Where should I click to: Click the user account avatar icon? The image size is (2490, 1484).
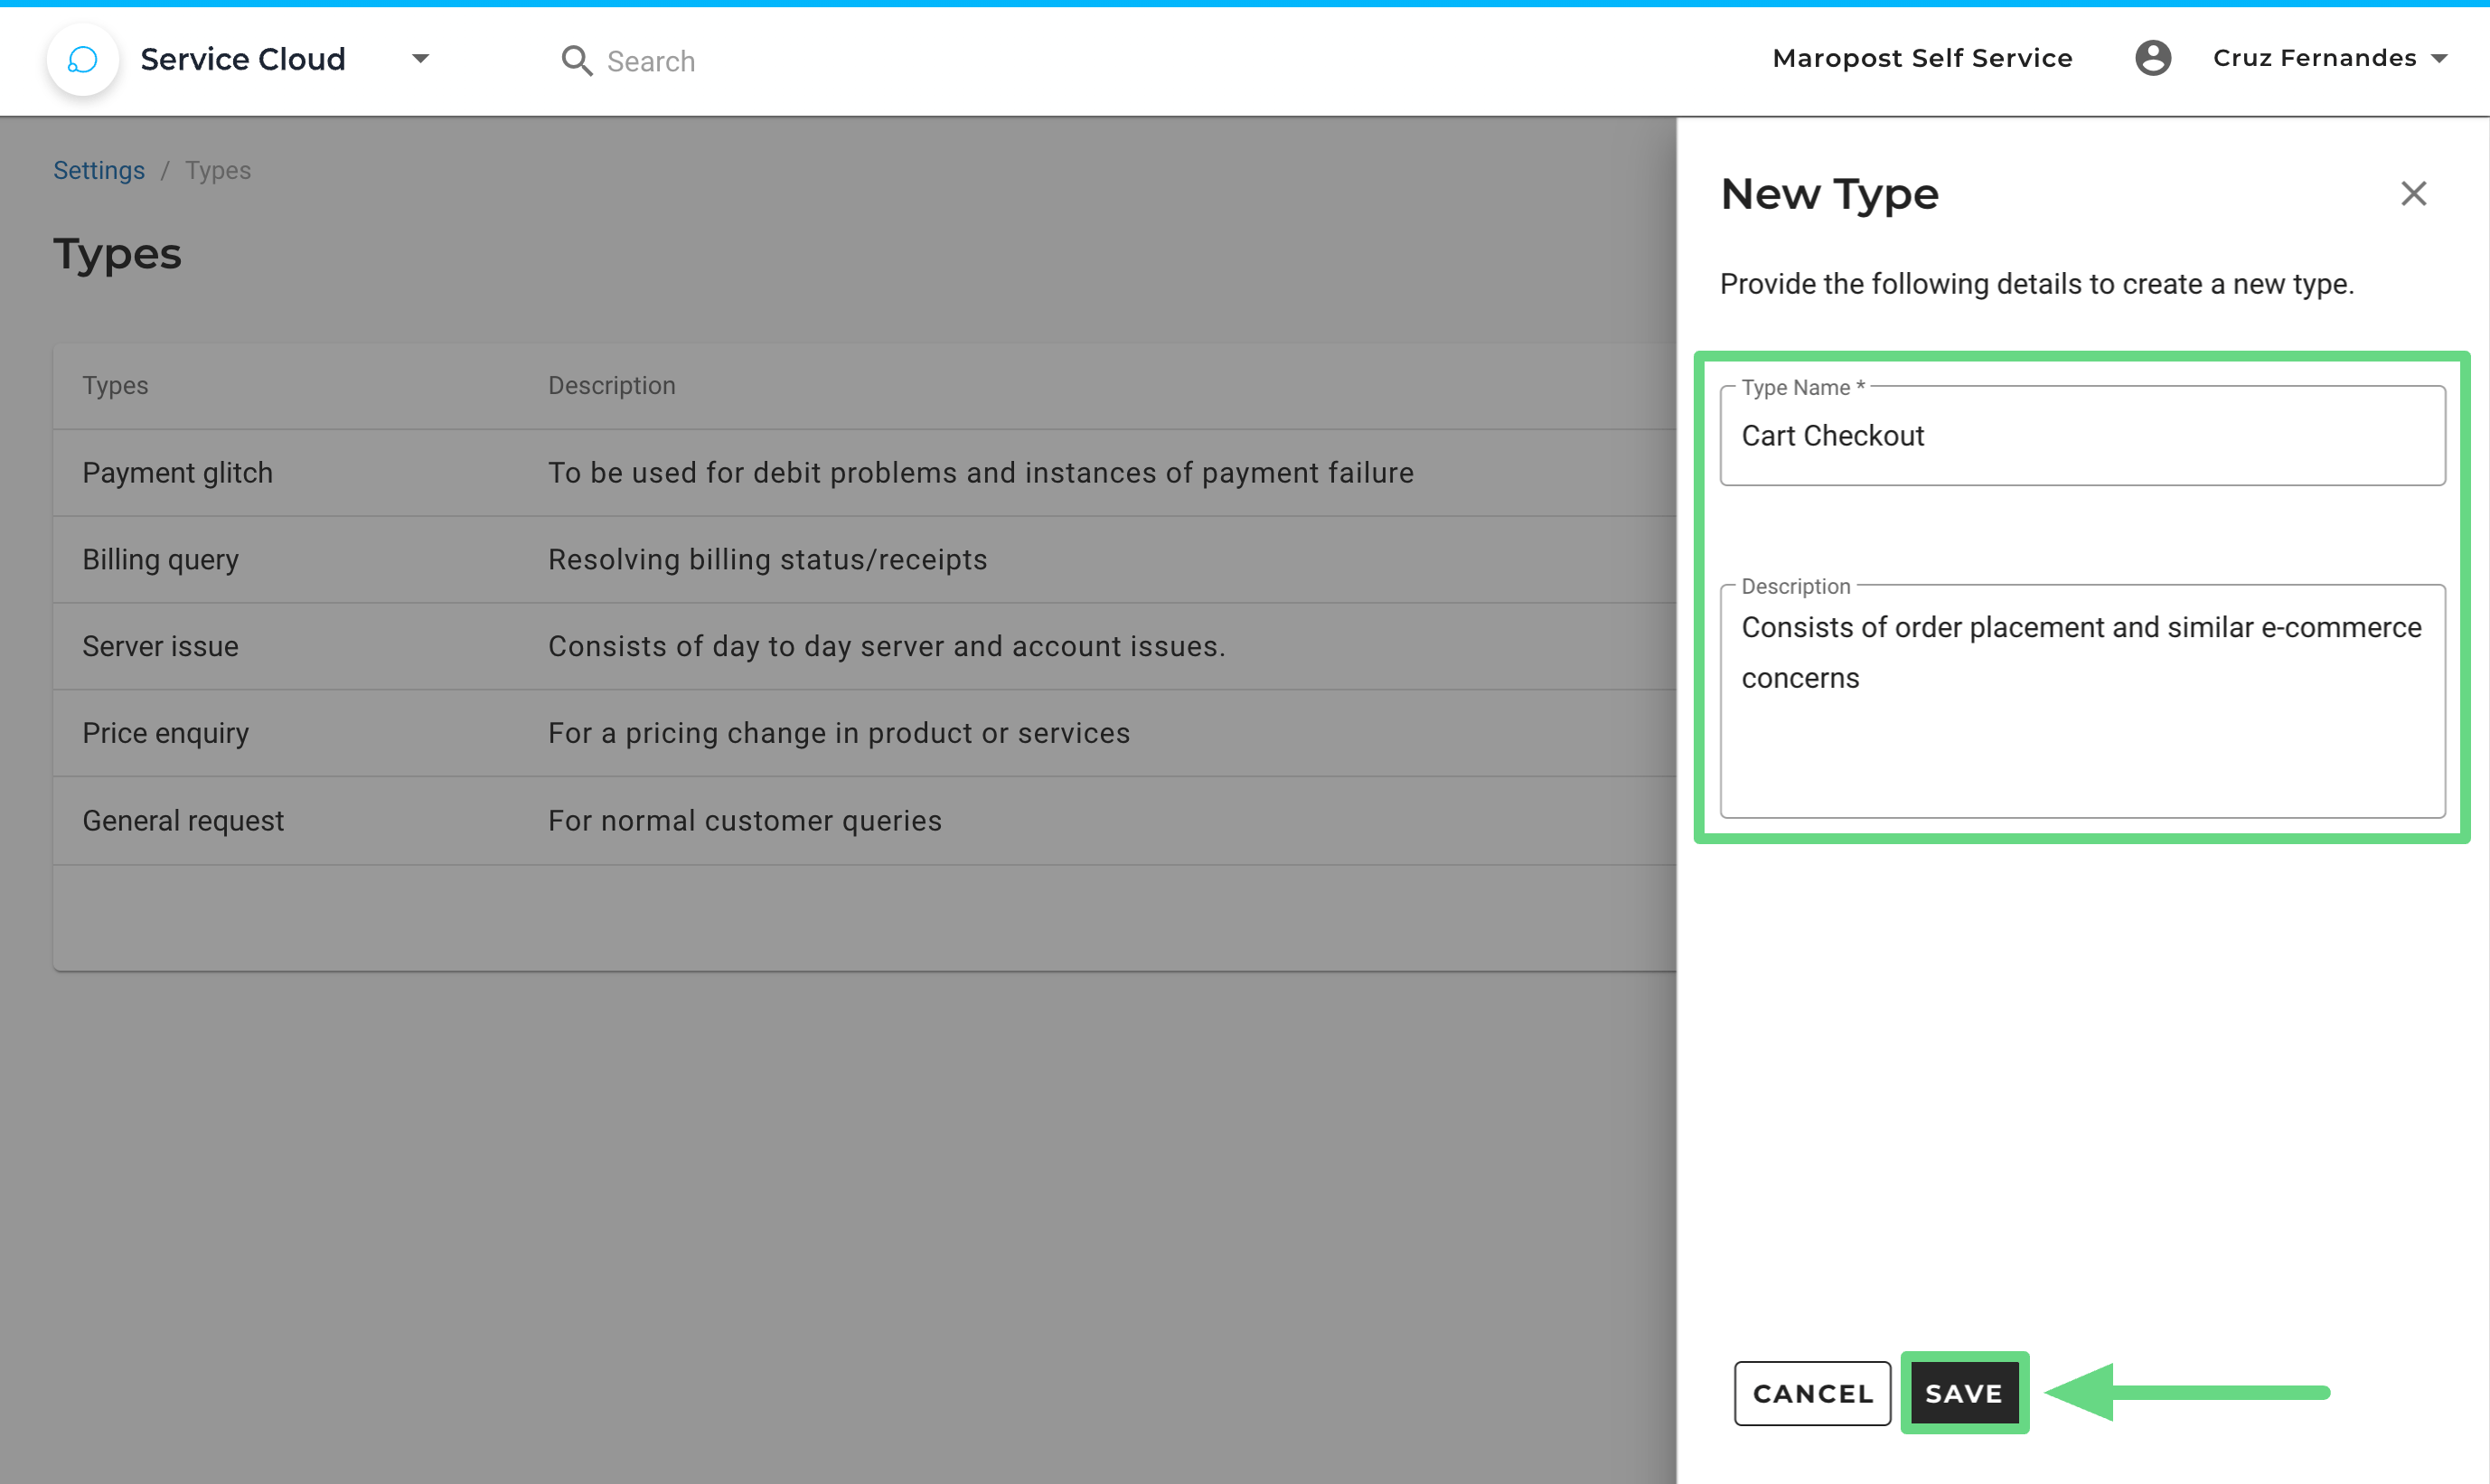pyautogui.click(x=2152, y=58)
